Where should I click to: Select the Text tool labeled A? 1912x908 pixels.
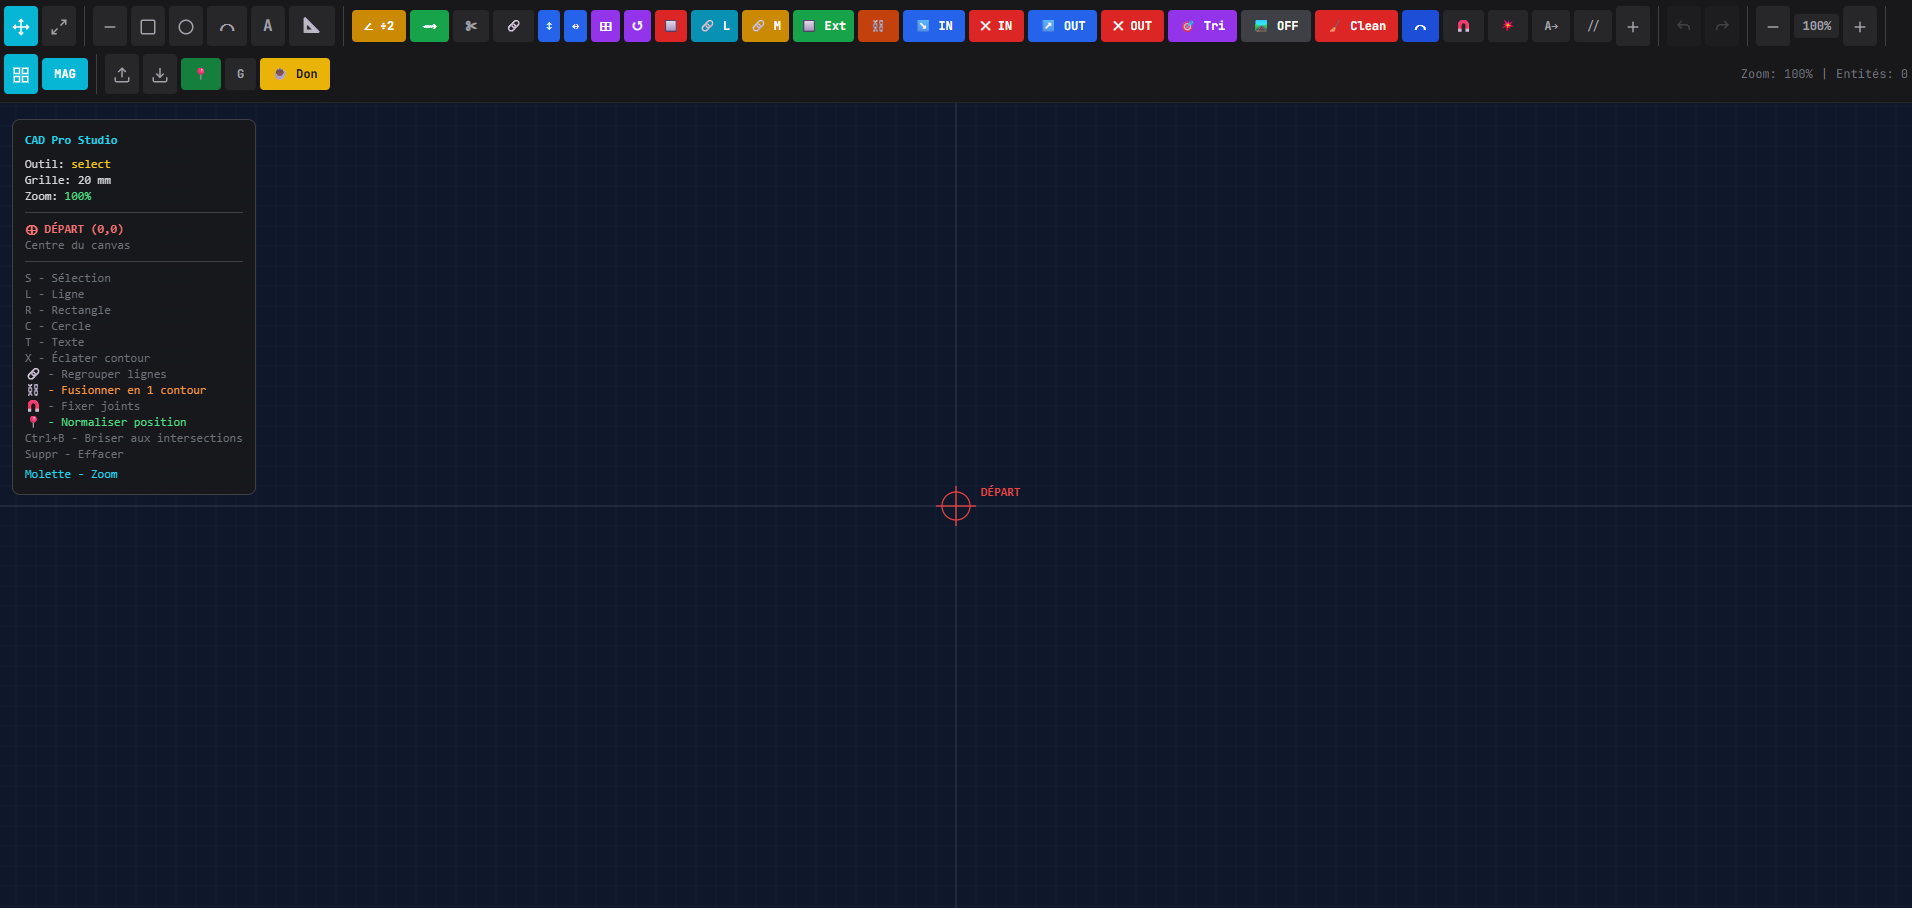[268, 26]
